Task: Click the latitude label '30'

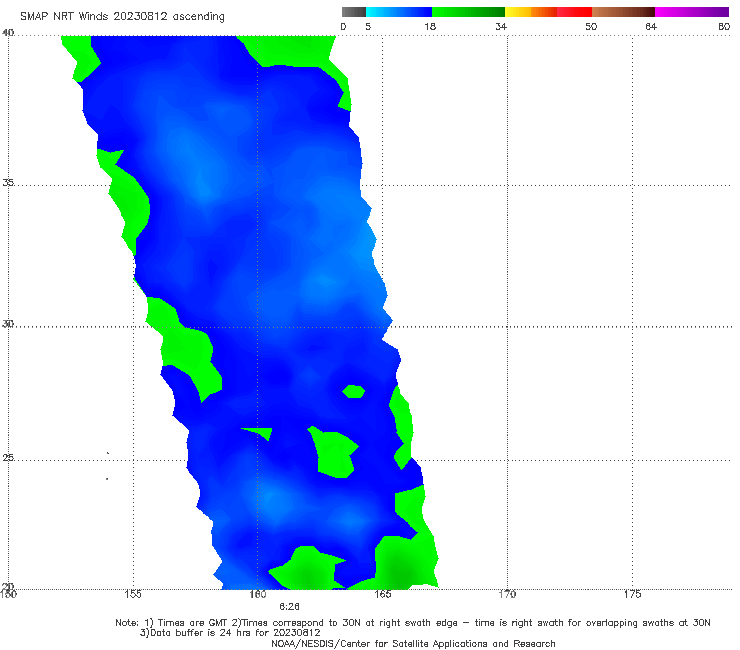Action: point(8,324)
